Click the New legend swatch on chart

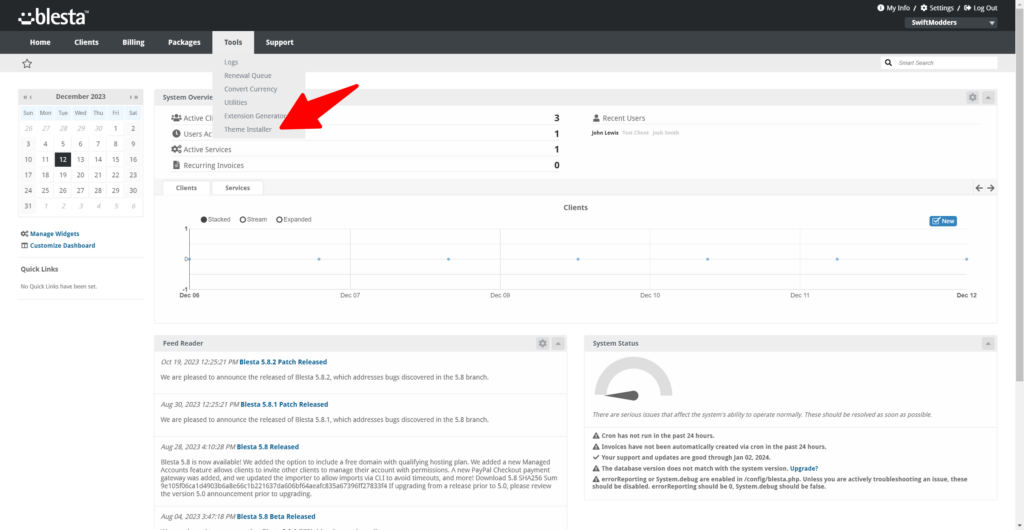tap(943, 221)
